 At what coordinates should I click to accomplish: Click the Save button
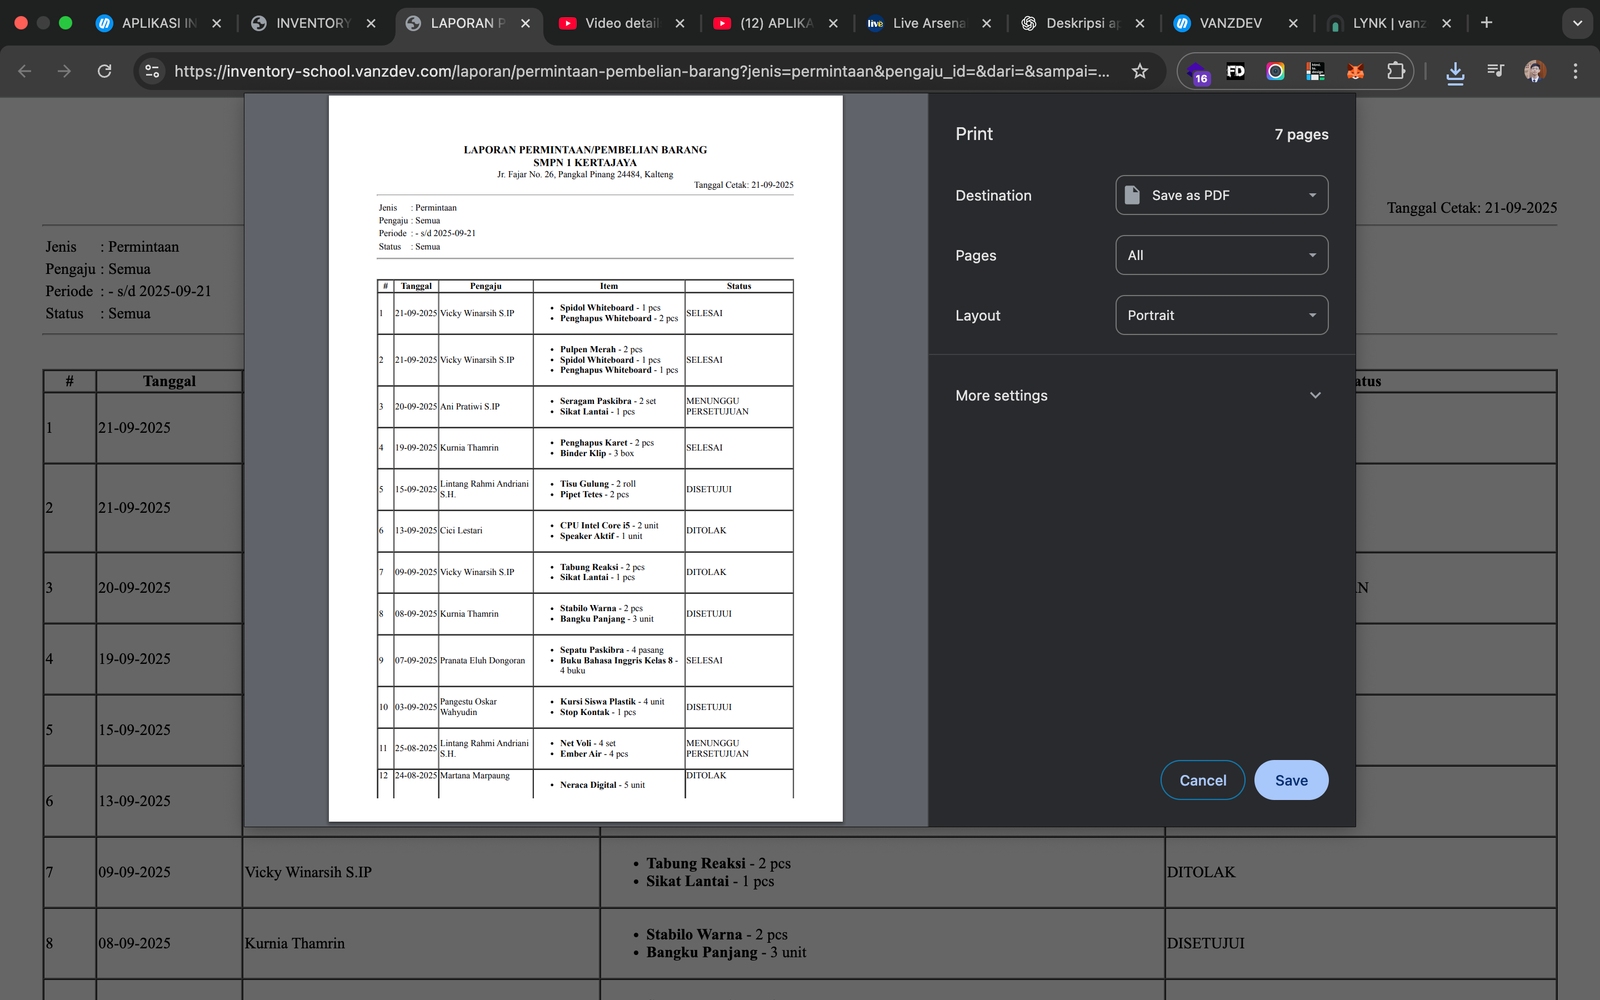(1291, 780)
